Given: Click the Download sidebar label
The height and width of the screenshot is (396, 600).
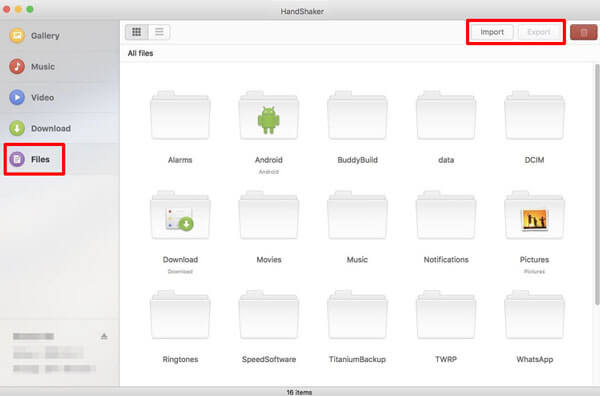Looking at the screenshot, I should [x=51, y=129].
